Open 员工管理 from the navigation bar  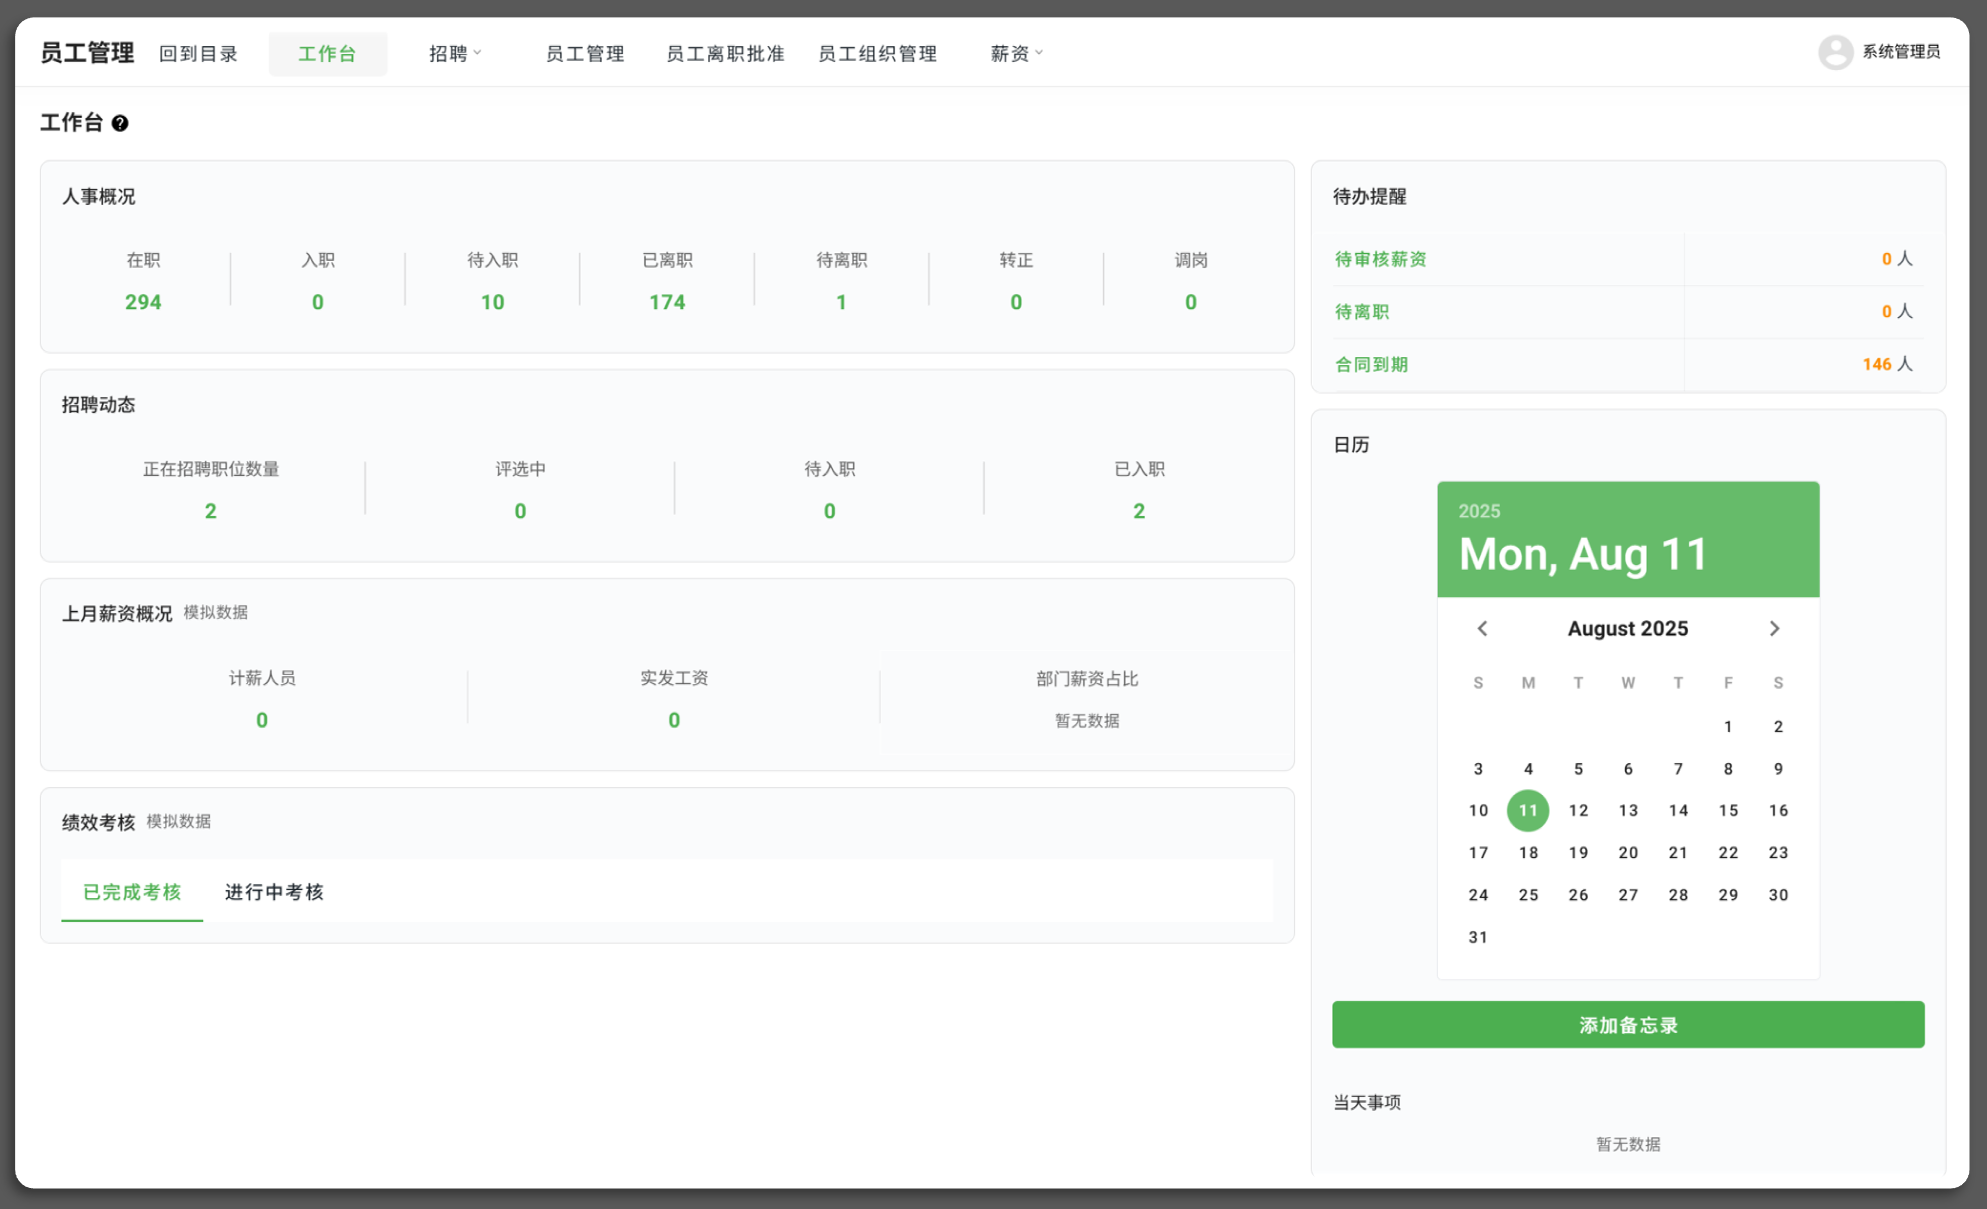click(585, 53)
